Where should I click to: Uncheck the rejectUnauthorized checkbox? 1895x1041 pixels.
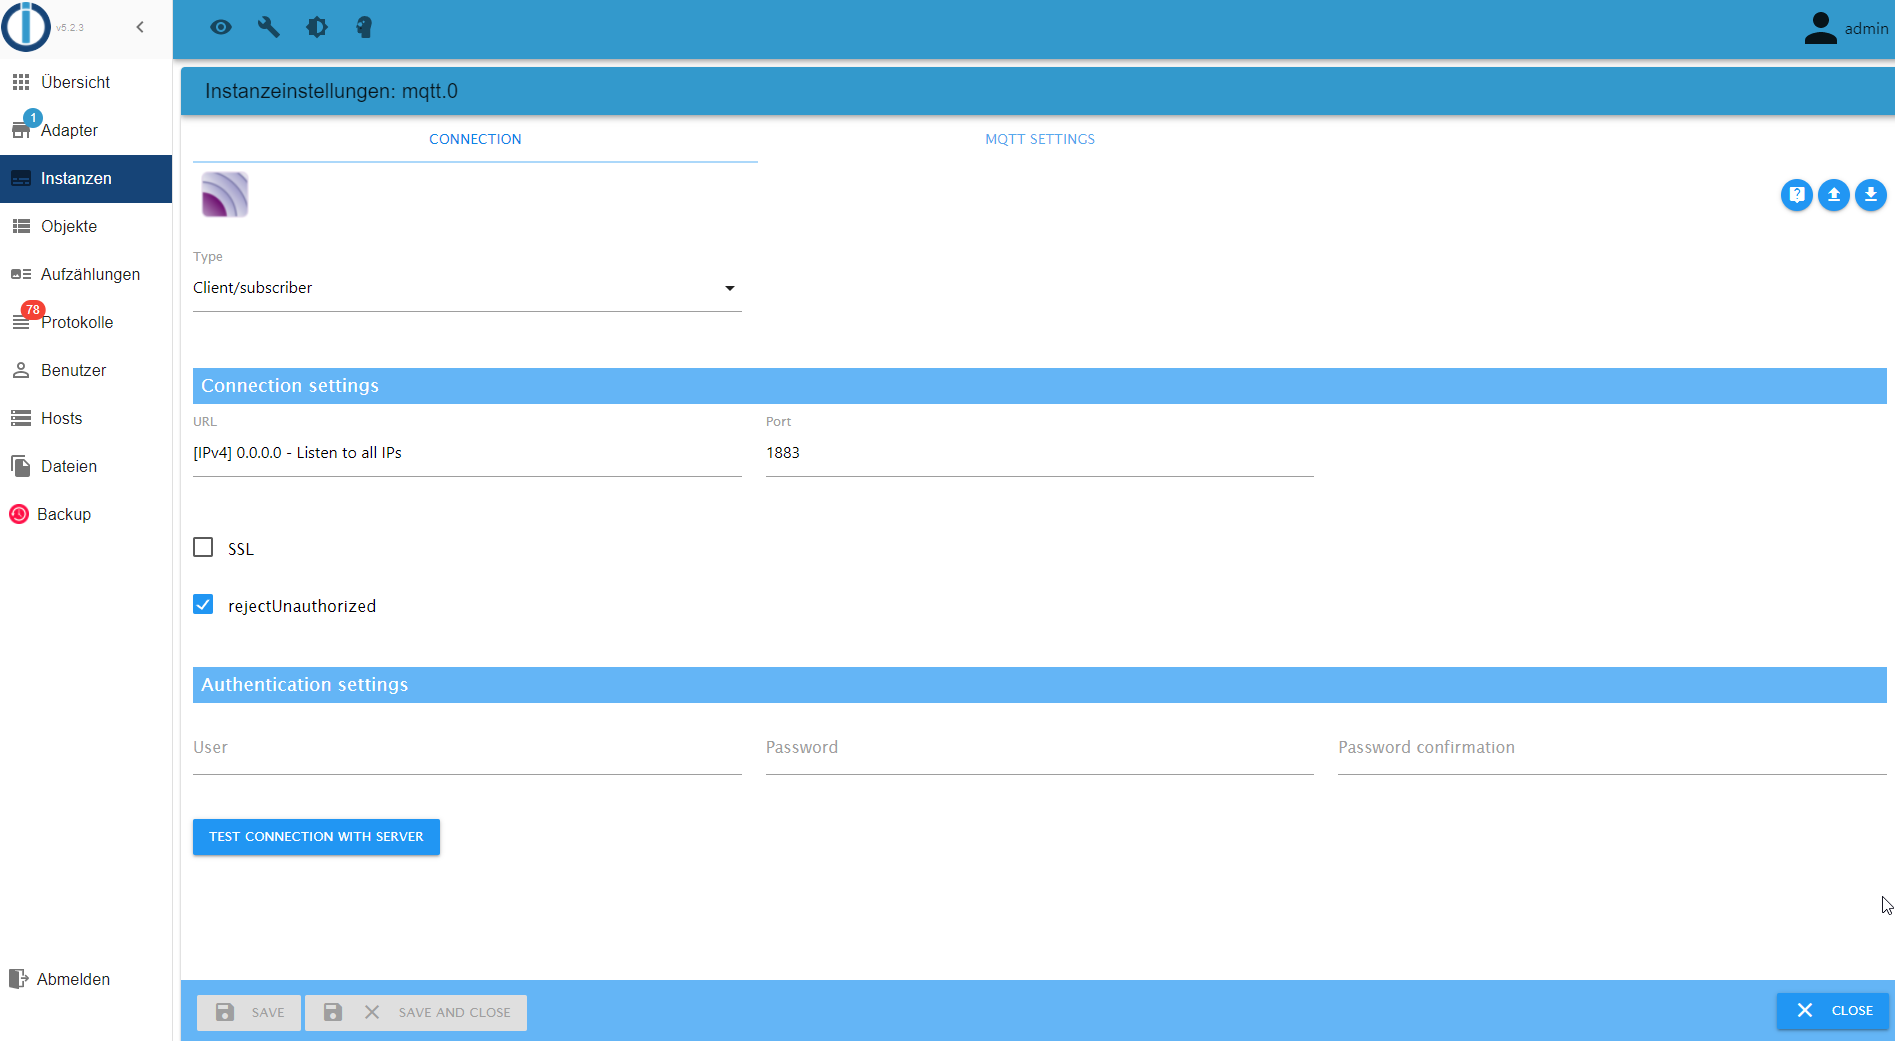(x=203, y=604)
